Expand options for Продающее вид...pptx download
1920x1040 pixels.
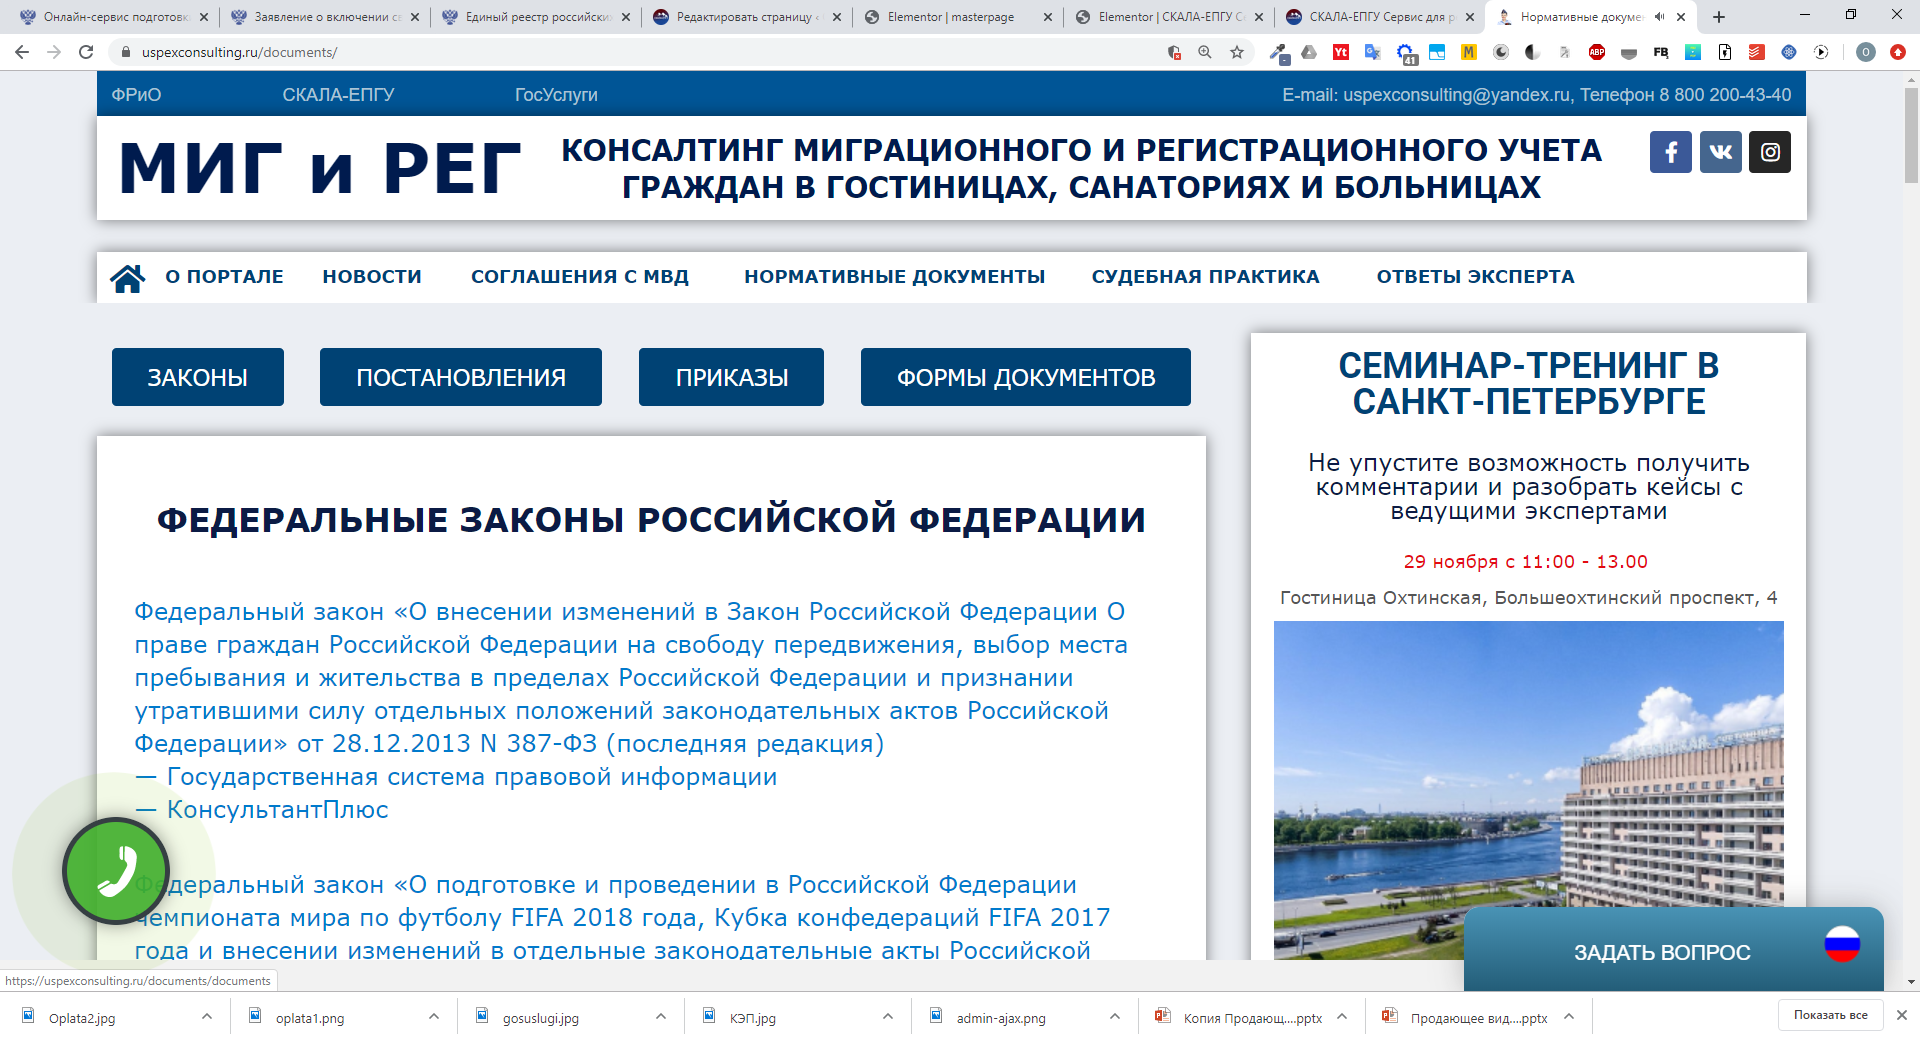click(1568, 1017)
